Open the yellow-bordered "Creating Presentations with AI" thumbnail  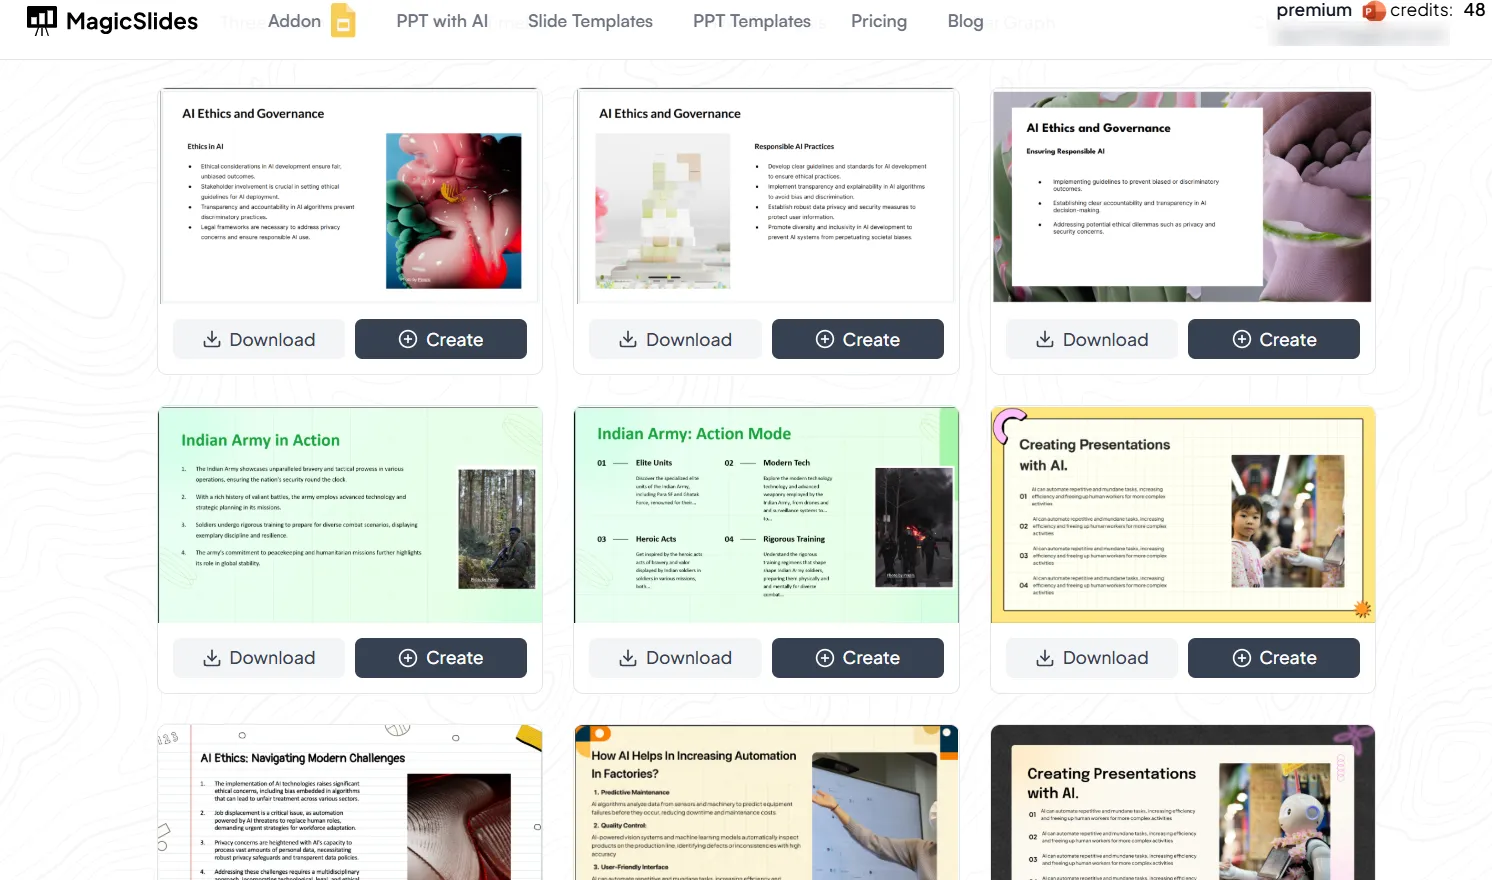click(x=1182, y=515)
